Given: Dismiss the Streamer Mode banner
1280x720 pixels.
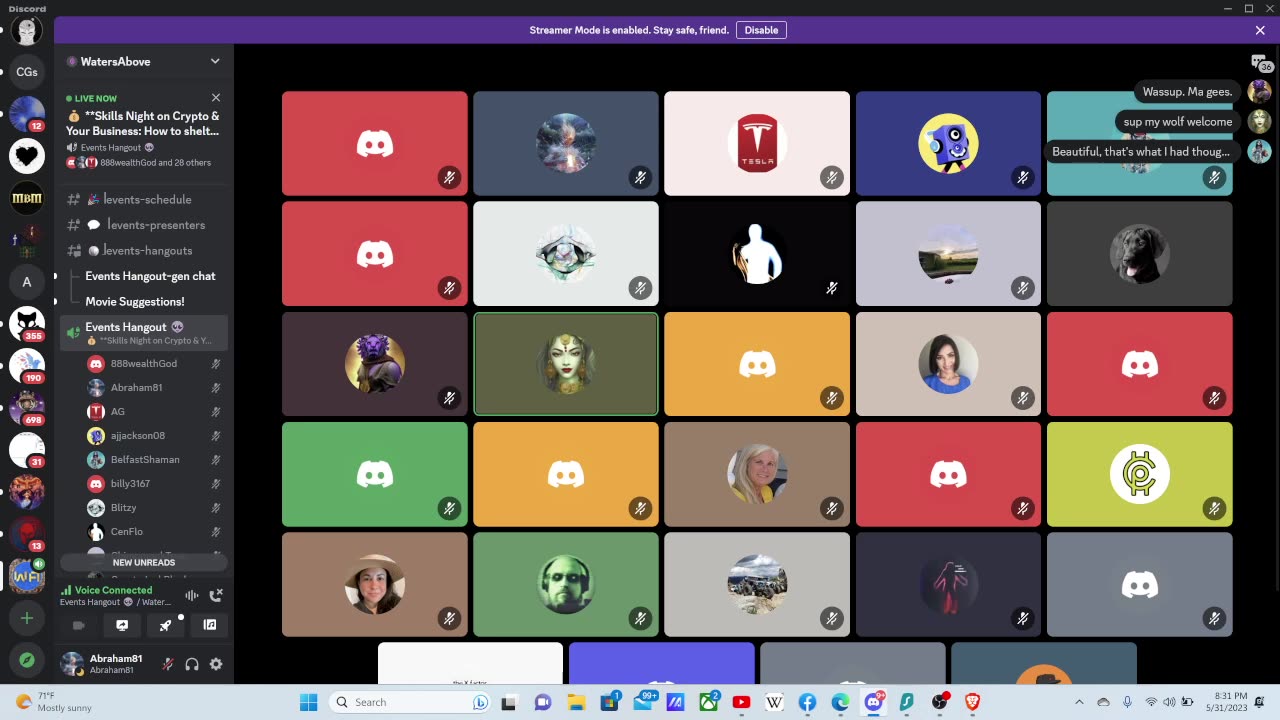Looking at the screenshot, I should 1260,30.
